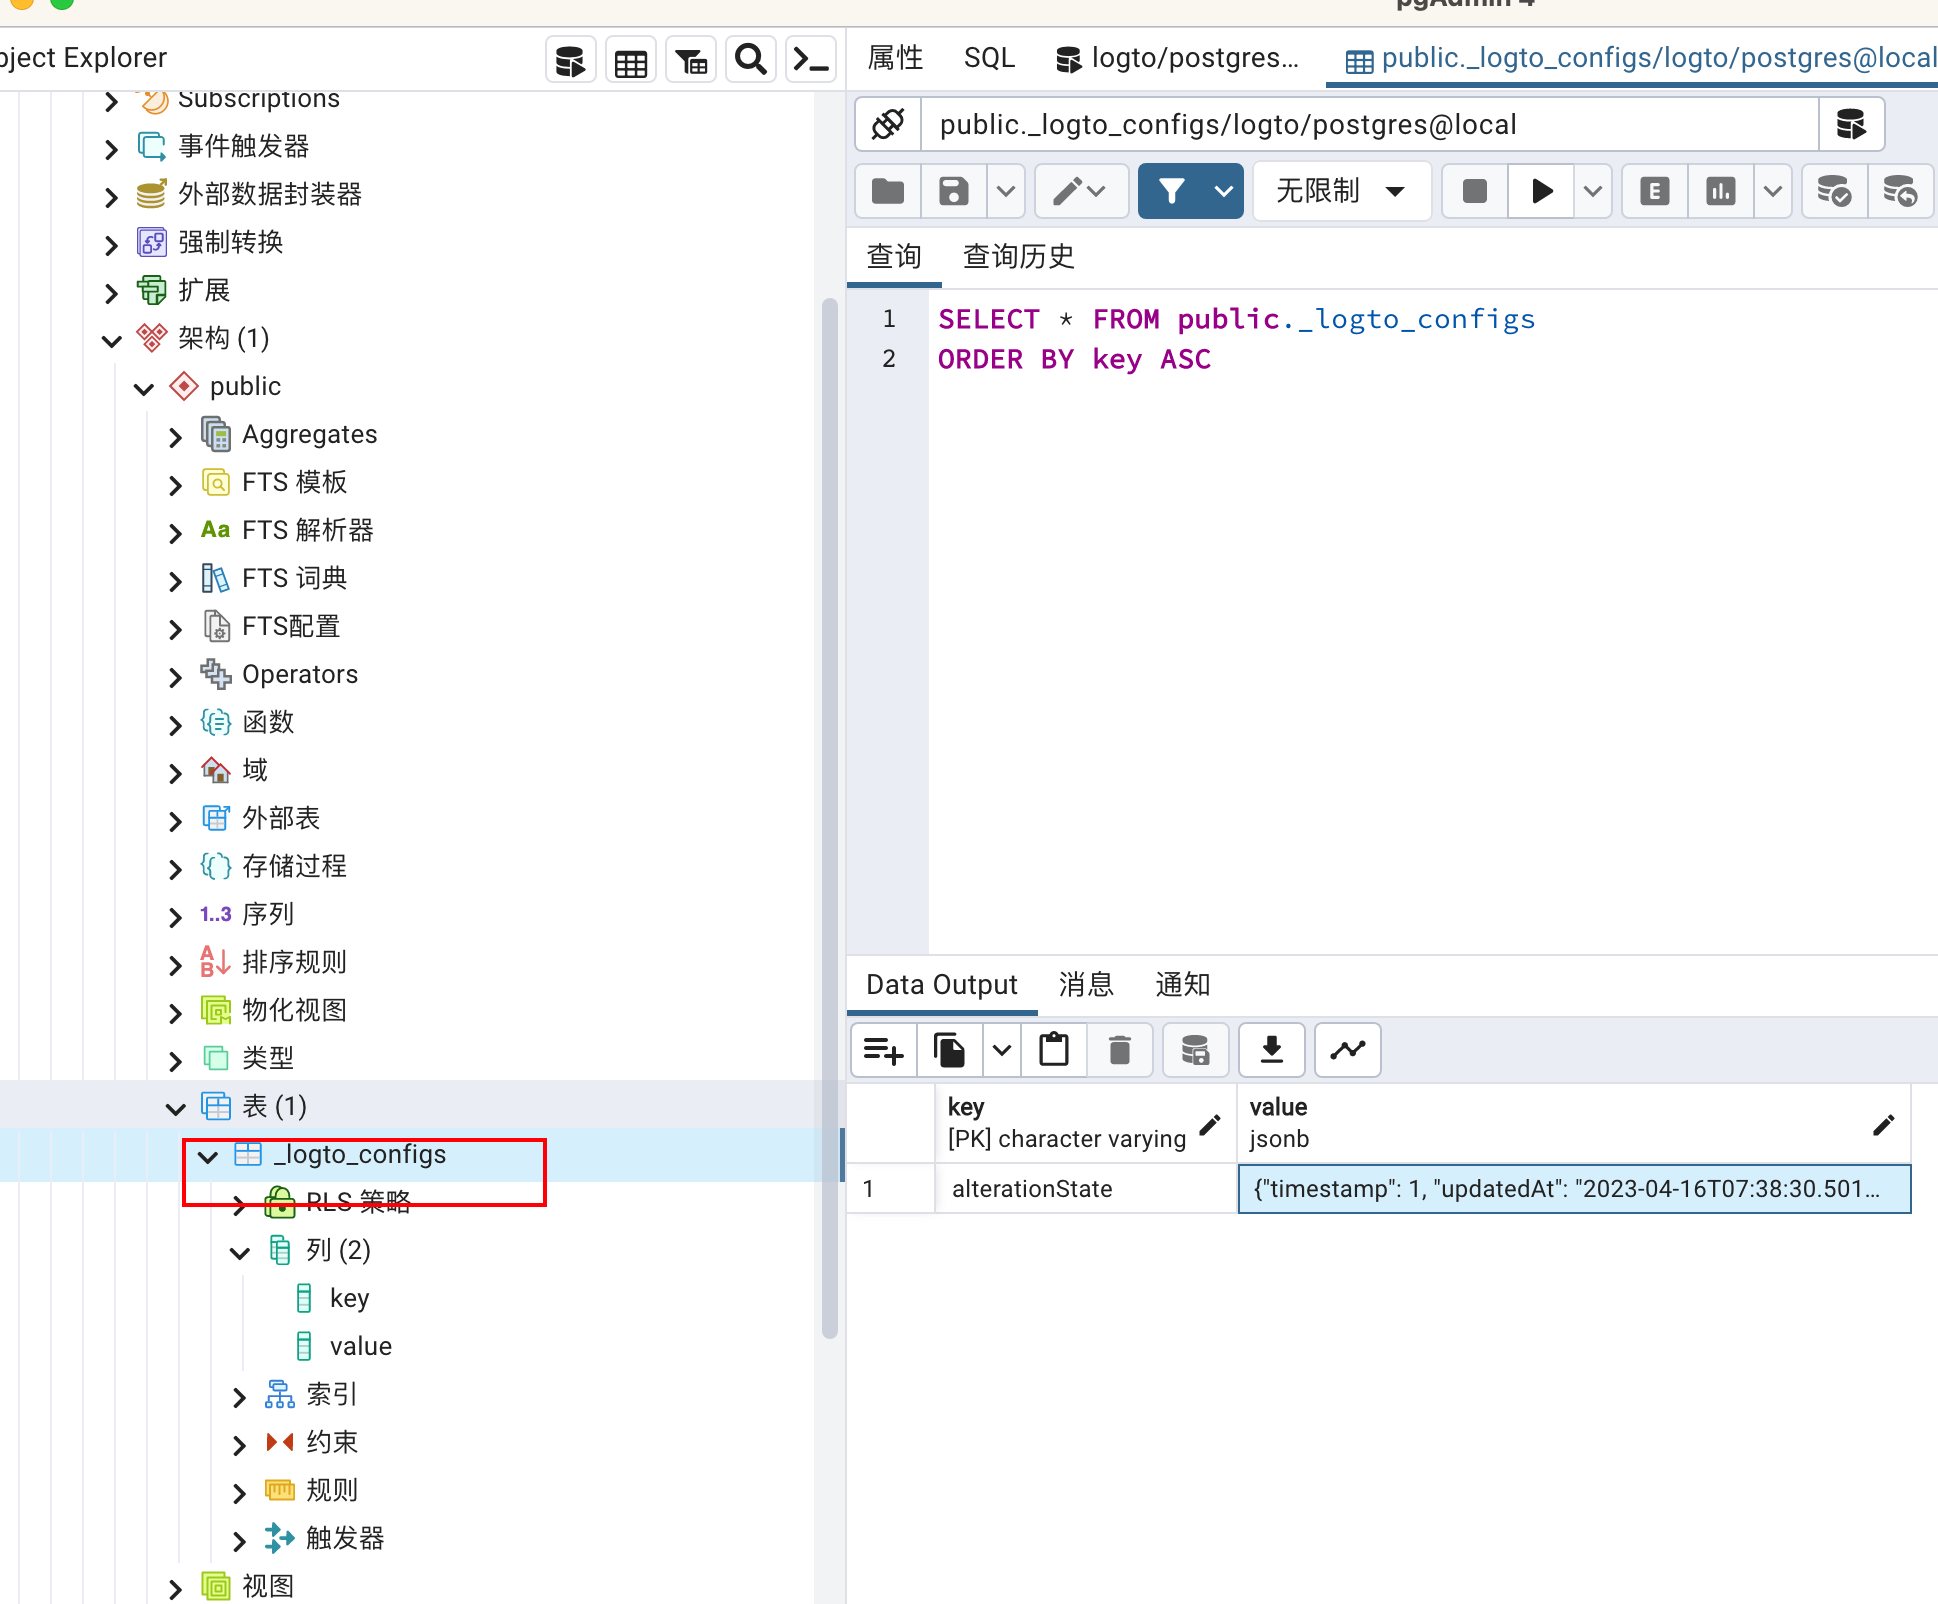Open the 消息 messages tab
The image size is (1938, 1604).
(1086, 985)
